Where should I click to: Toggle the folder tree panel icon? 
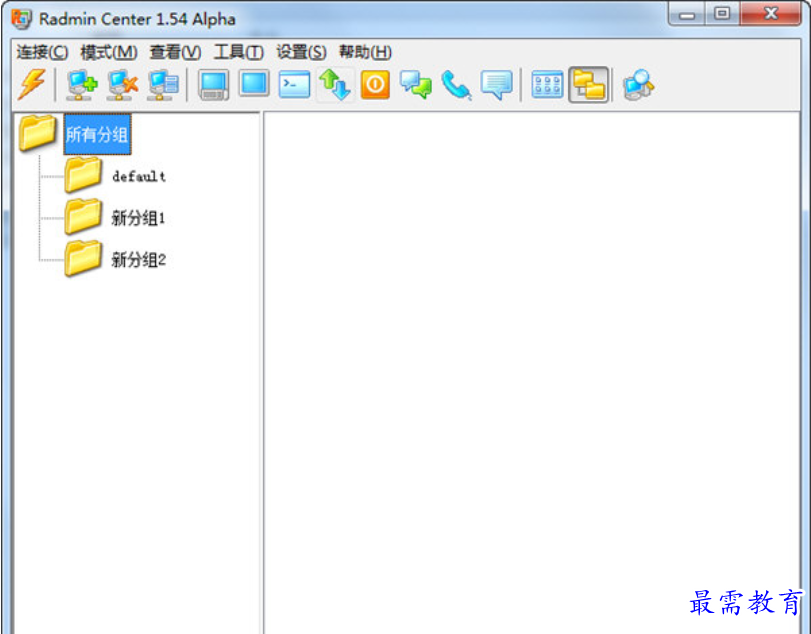(x=588, y=85)
